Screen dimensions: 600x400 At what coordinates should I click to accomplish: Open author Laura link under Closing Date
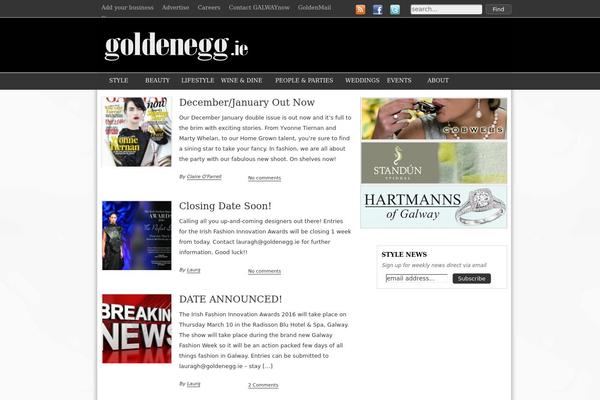click(x=194, y=270)
